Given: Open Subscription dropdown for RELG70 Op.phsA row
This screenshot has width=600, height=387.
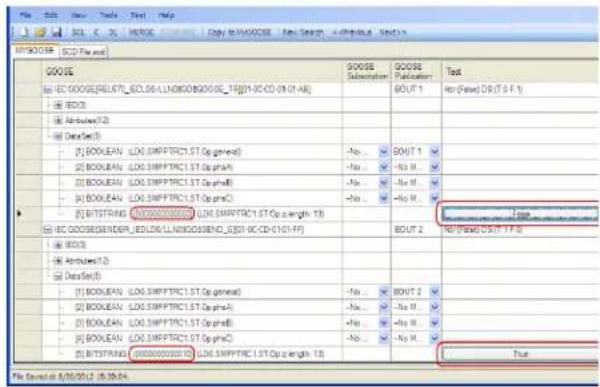Looking at the screenshot, I should 383,167.
